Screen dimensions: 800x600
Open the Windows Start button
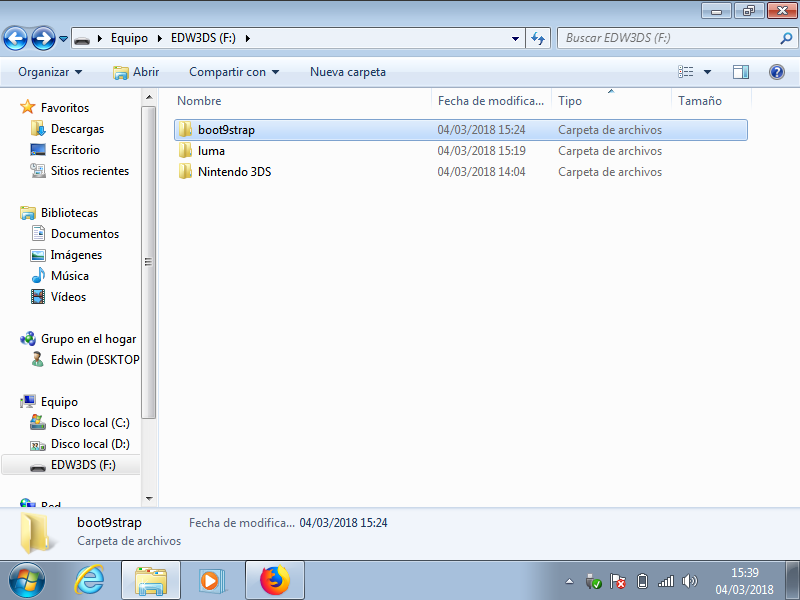[27, 581]
